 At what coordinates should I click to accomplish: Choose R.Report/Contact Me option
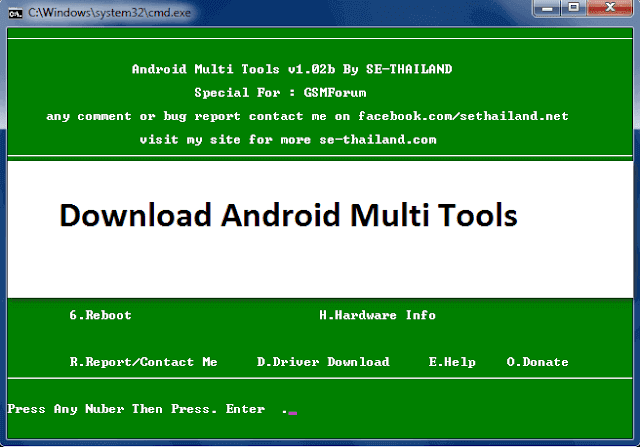143,362
